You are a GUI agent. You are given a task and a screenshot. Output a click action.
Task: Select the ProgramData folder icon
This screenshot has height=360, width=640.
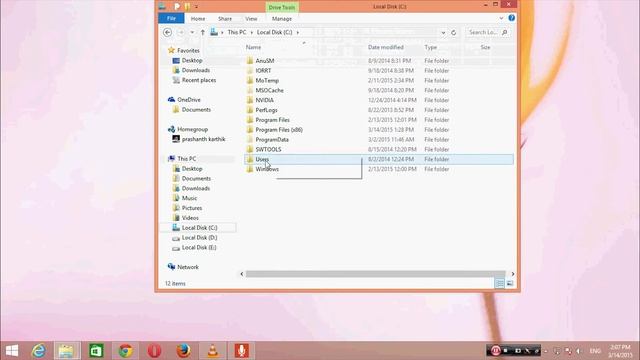(x=250, y=140)
